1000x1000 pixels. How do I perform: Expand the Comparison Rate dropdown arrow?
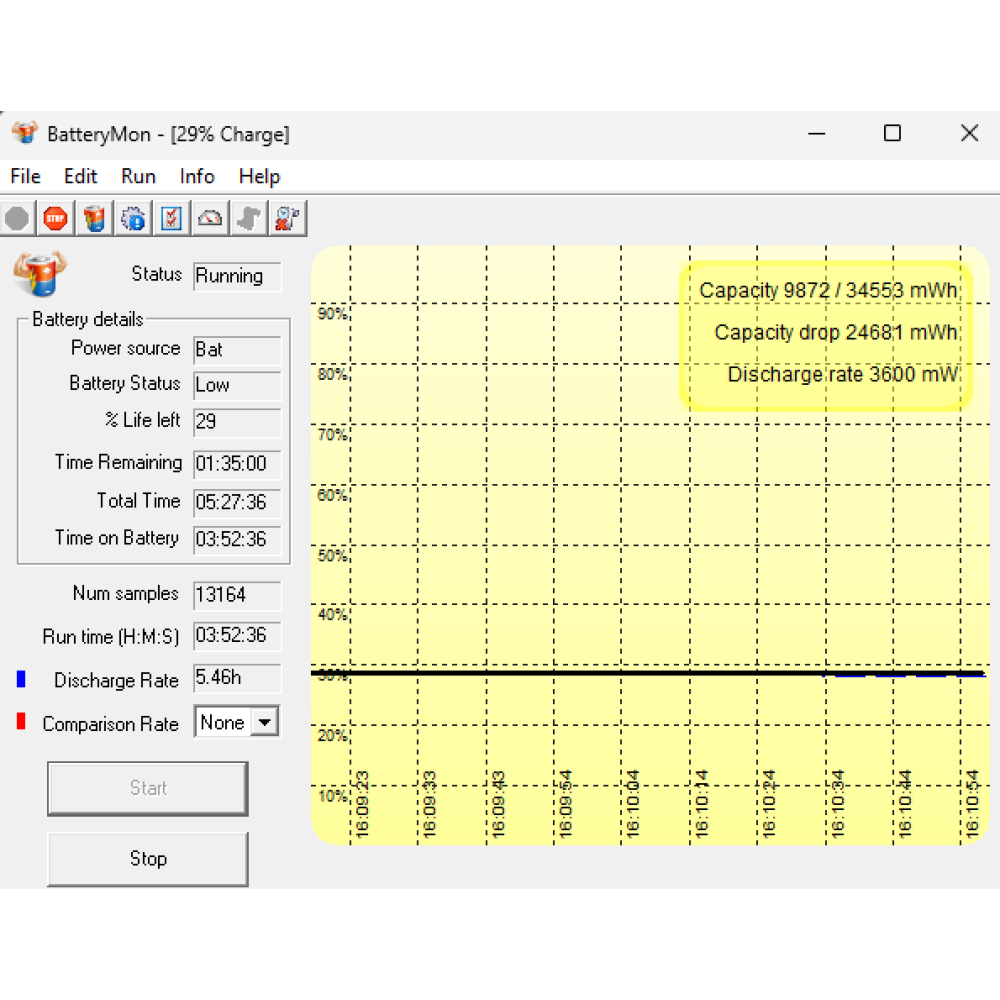265,723
